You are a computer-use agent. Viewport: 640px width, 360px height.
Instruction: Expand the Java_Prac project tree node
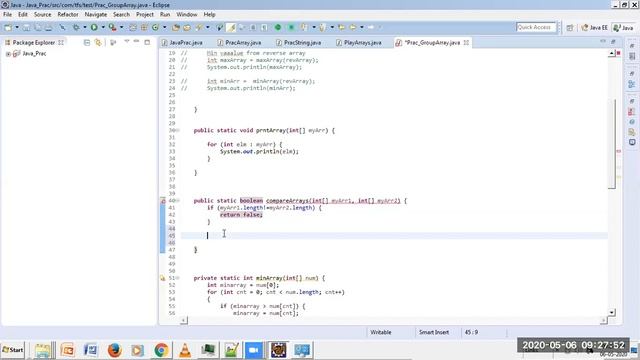click(8, 54)
